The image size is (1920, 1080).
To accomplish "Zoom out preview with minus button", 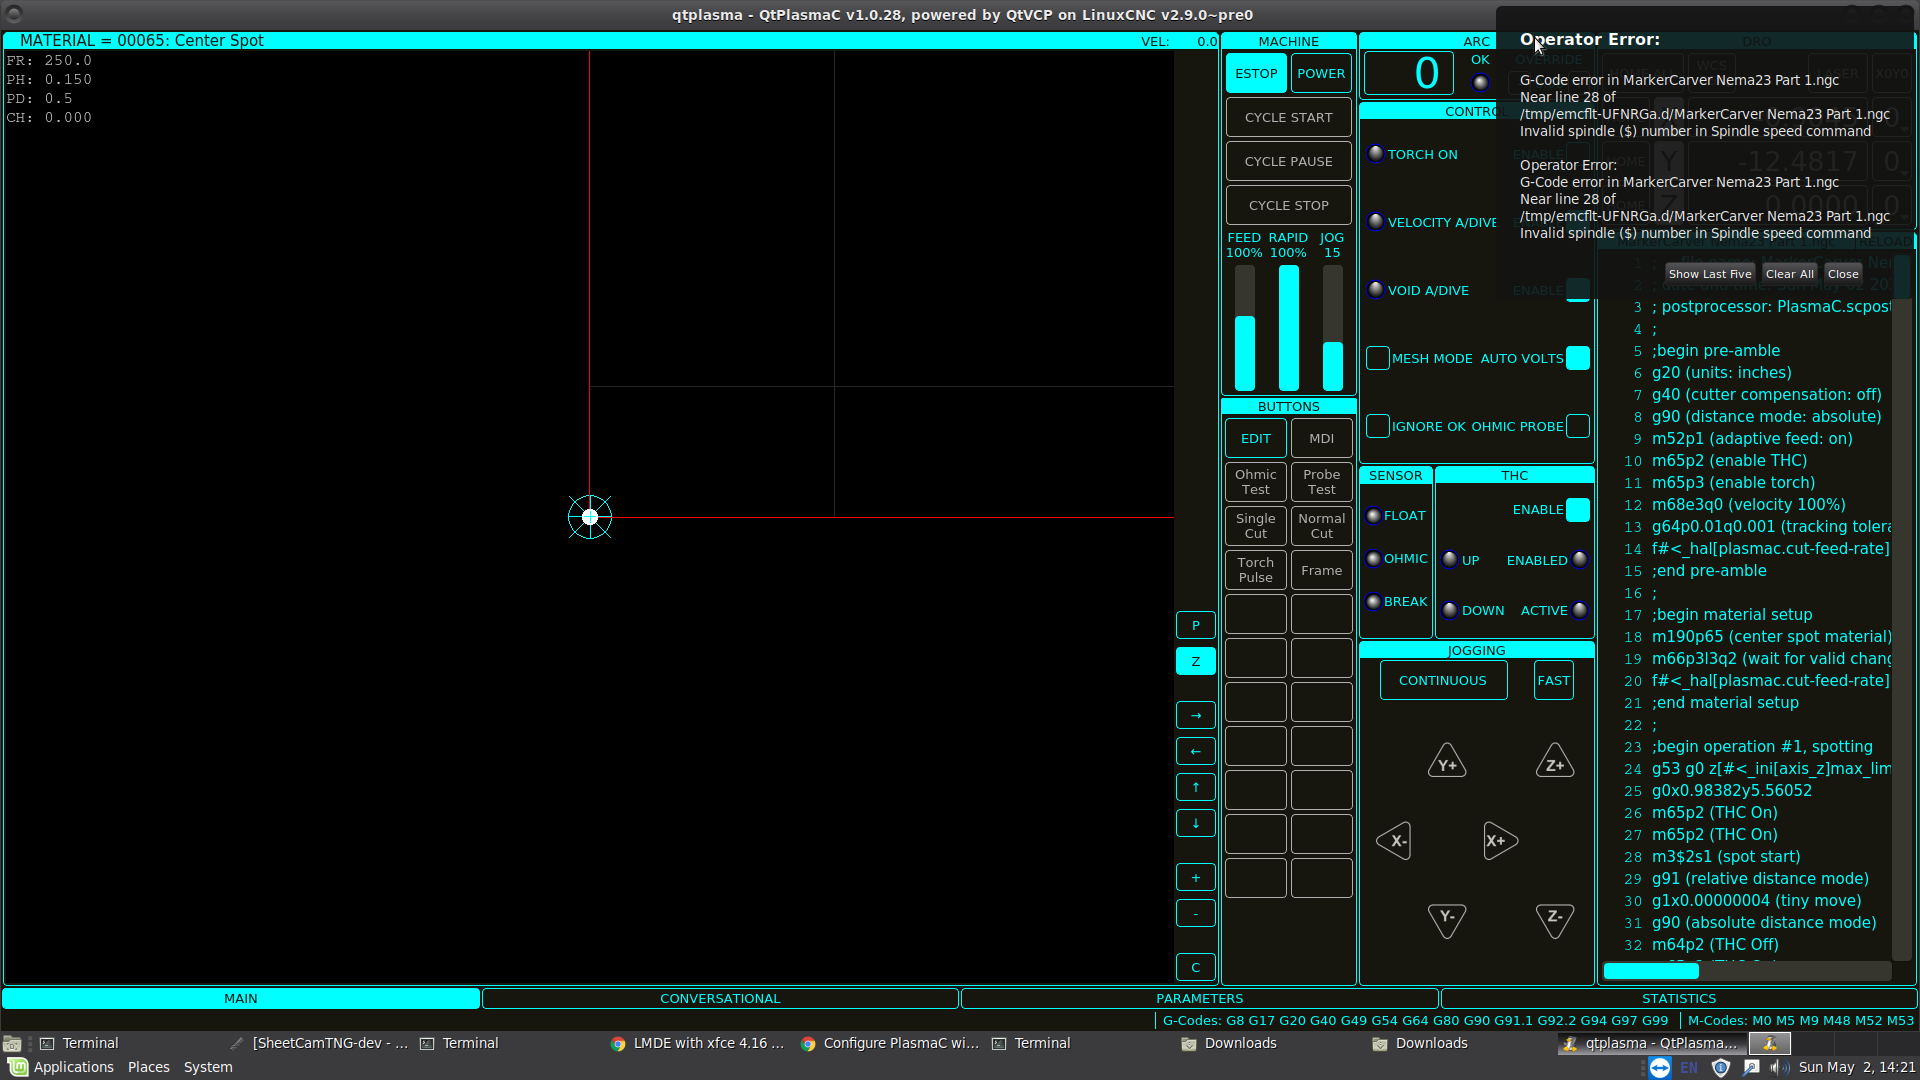I will pos(1196,913).
